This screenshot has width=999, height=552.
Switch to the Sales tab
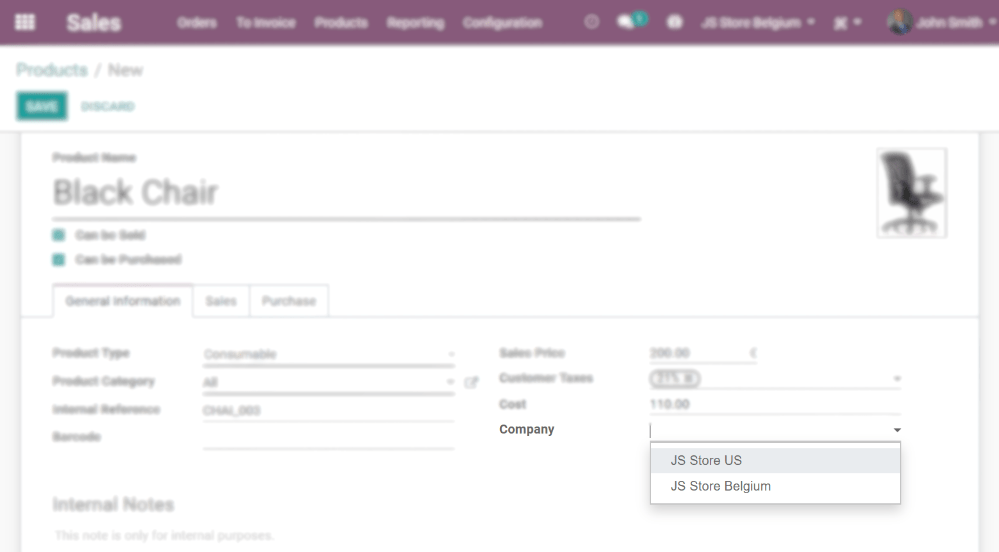(x=221, y=301)
